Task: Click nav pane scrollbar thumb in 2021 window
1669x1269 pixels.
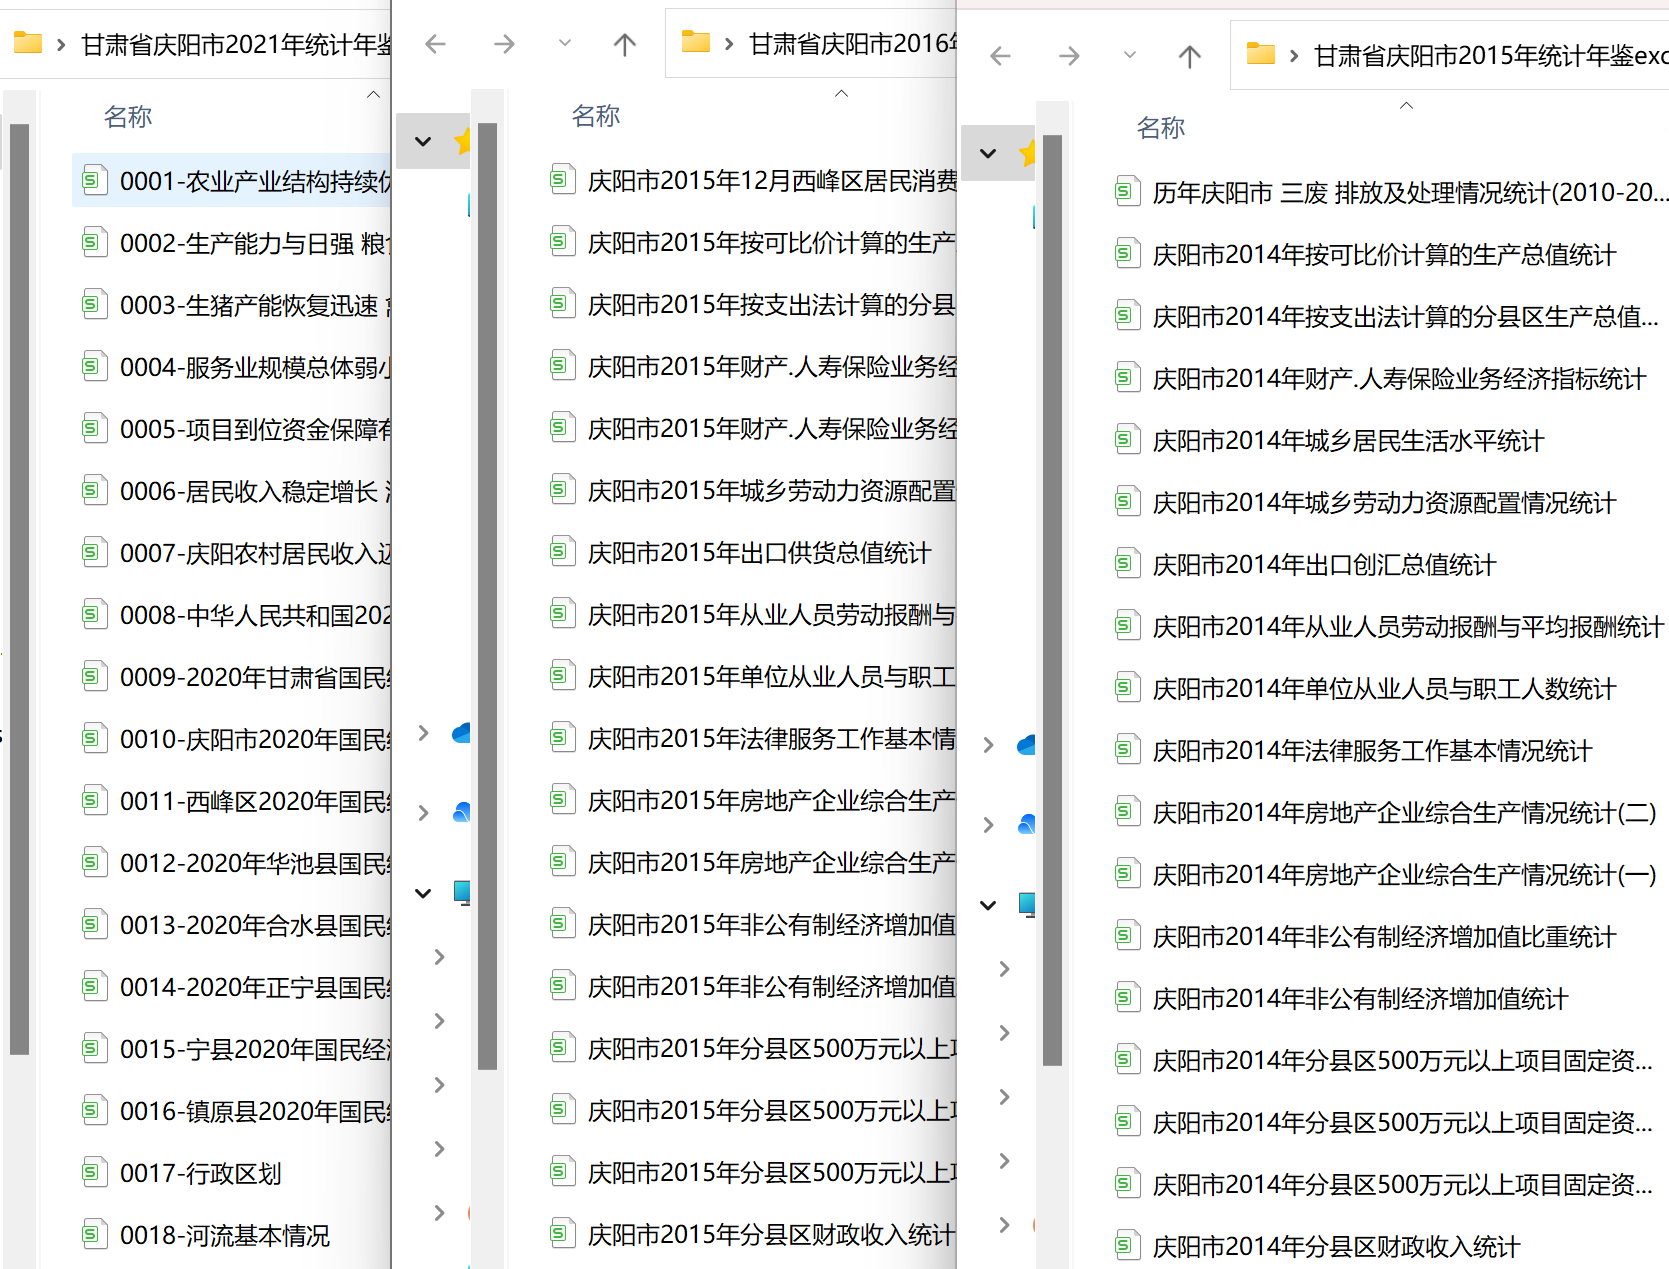Action: (x=19, y=589)
